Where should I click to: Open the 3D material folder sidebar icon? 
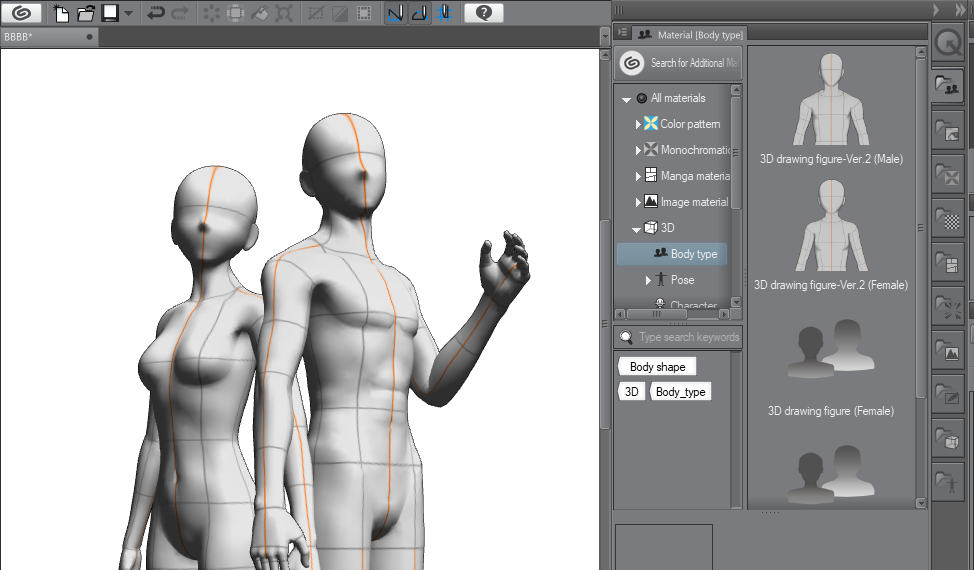pos(947,438)
